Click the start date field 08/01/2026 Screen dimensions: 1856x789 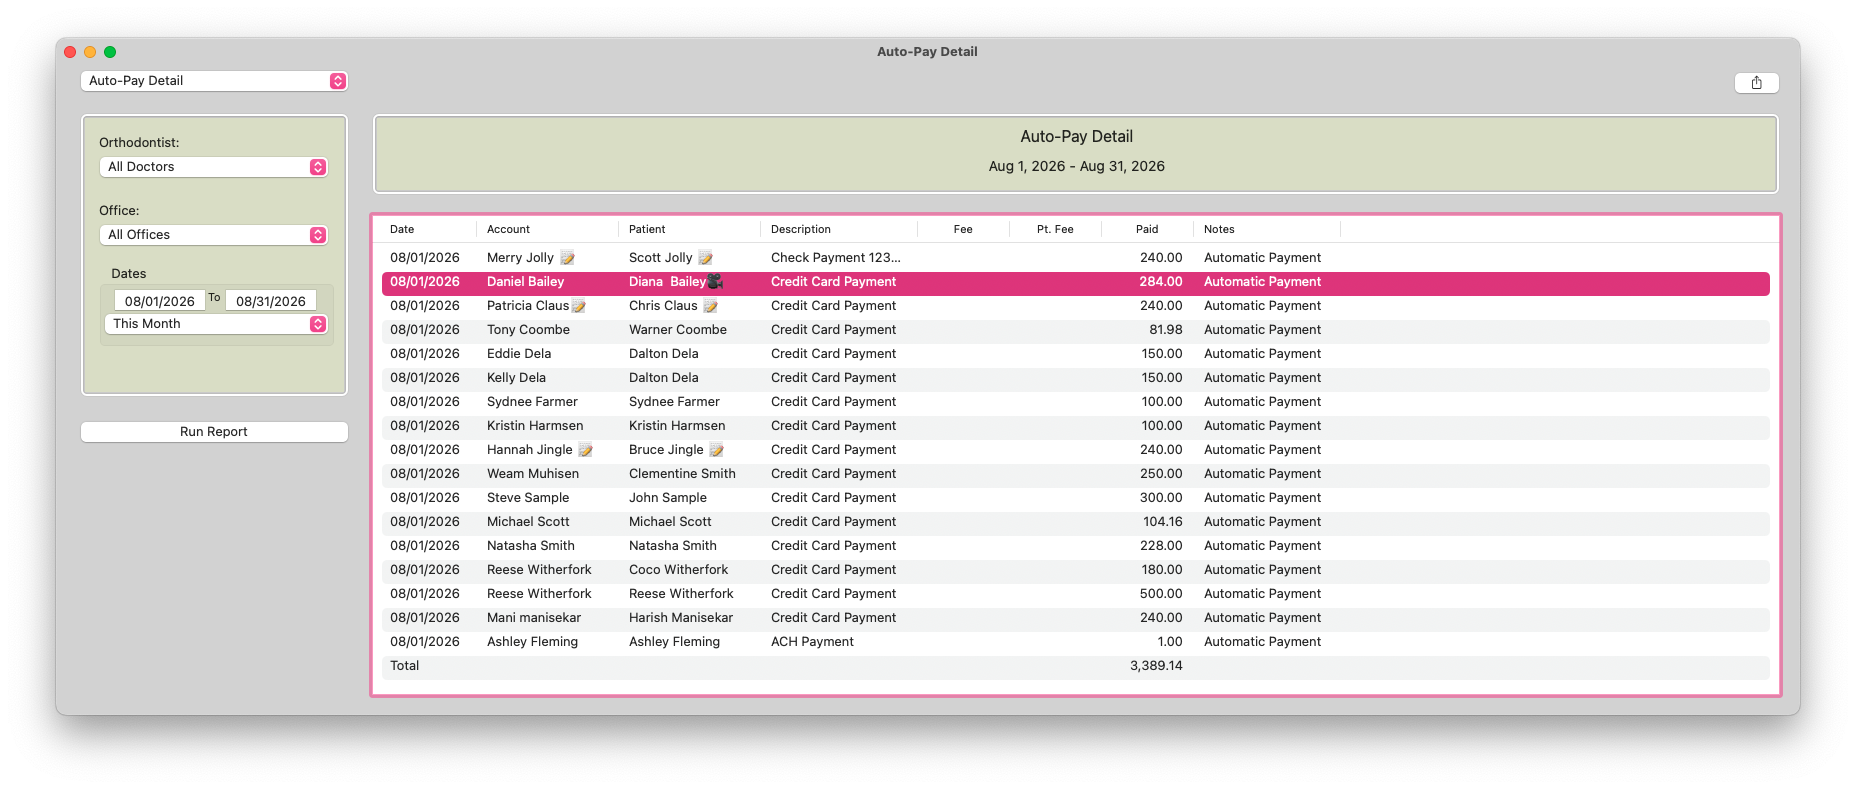point(160,301)
